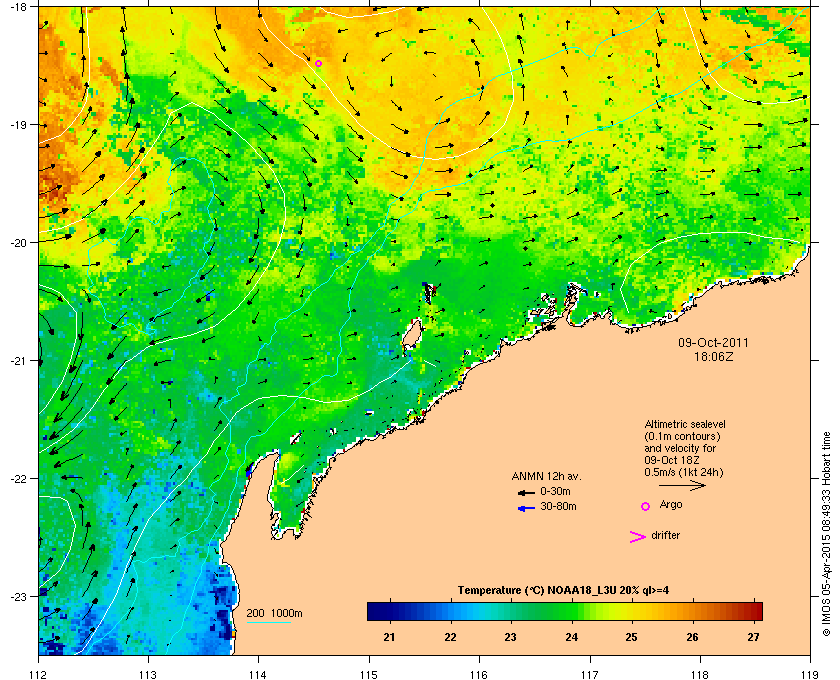Click the magenta Argo circle on the map

point(318,63)
